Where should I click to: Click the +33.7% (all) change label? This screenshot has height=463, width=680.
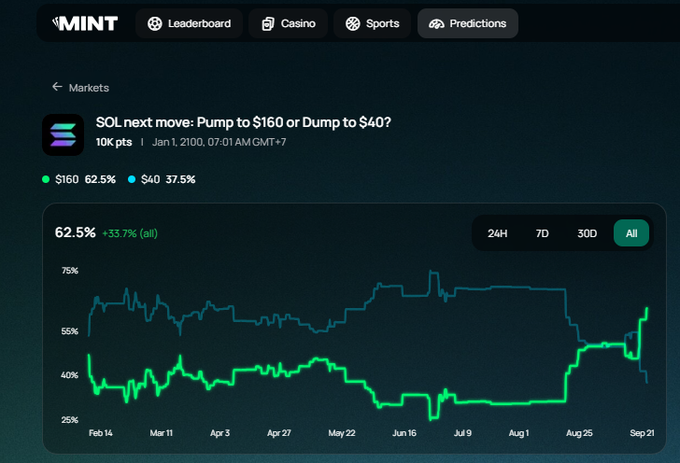[130, 234]
